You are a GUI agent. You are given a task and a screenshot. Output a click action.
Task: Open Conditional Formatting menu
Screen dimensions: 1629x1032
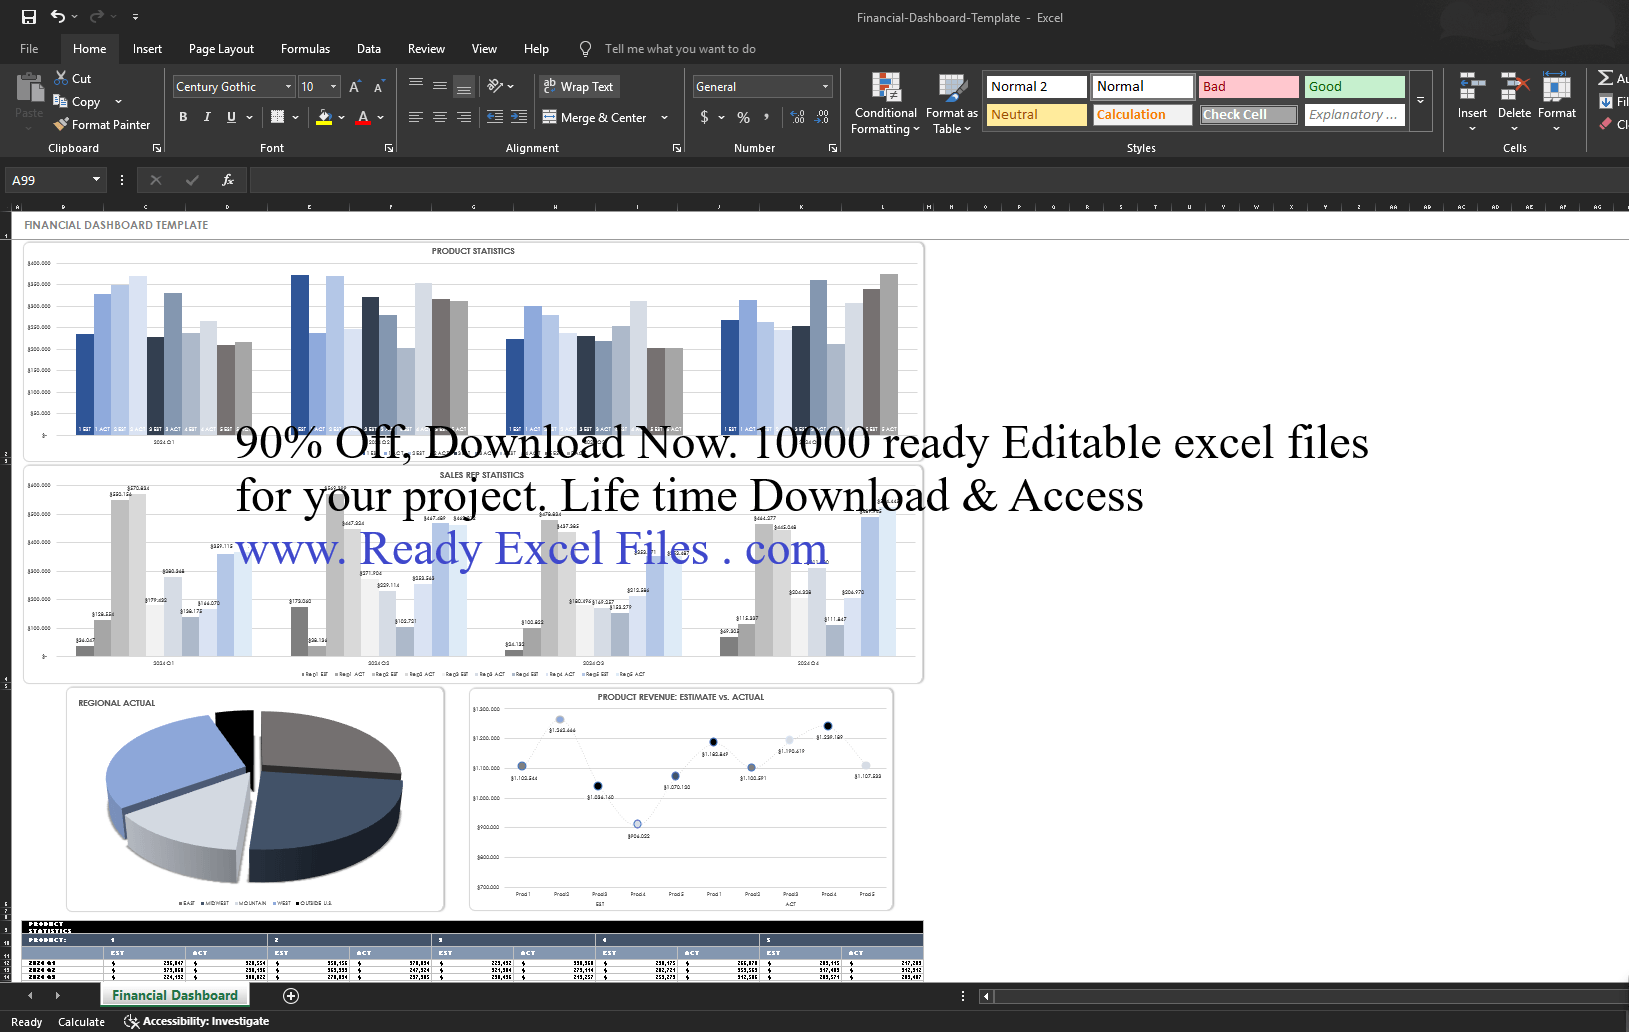[885, 103]
